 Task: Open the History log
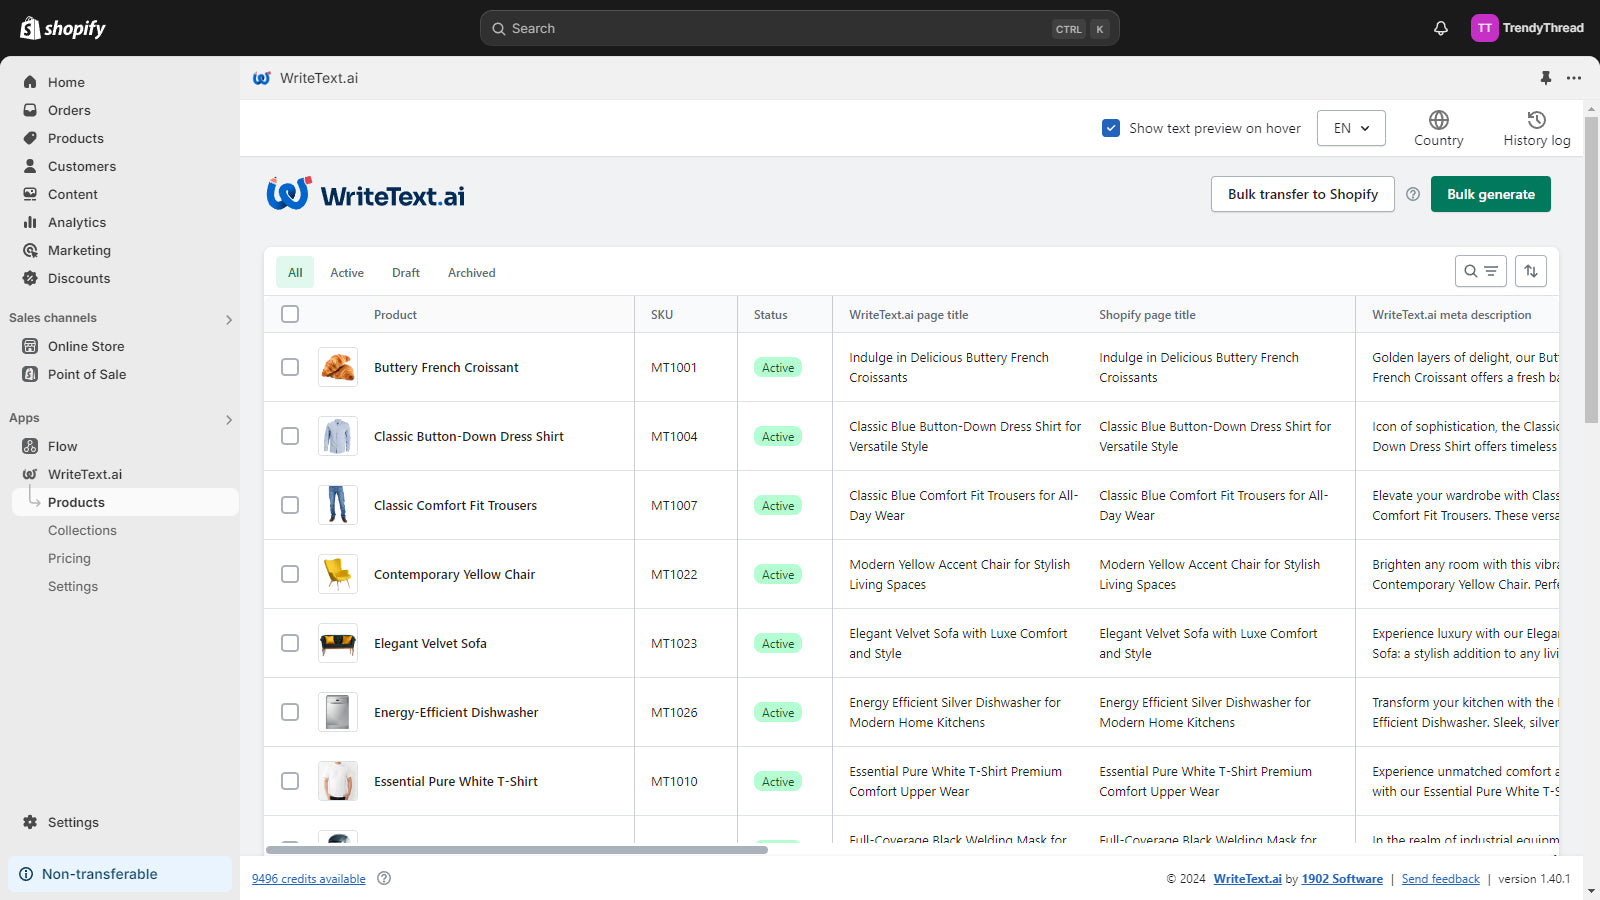[1537, 128]
